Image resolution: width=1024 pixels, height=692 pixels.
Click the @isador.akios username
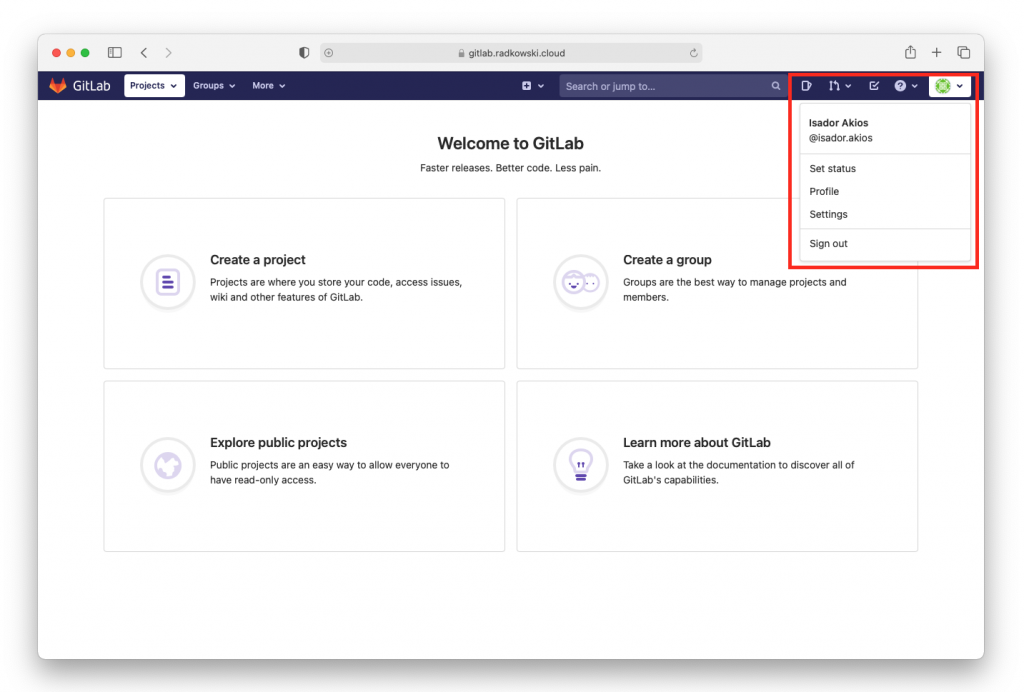click(840, 138)
